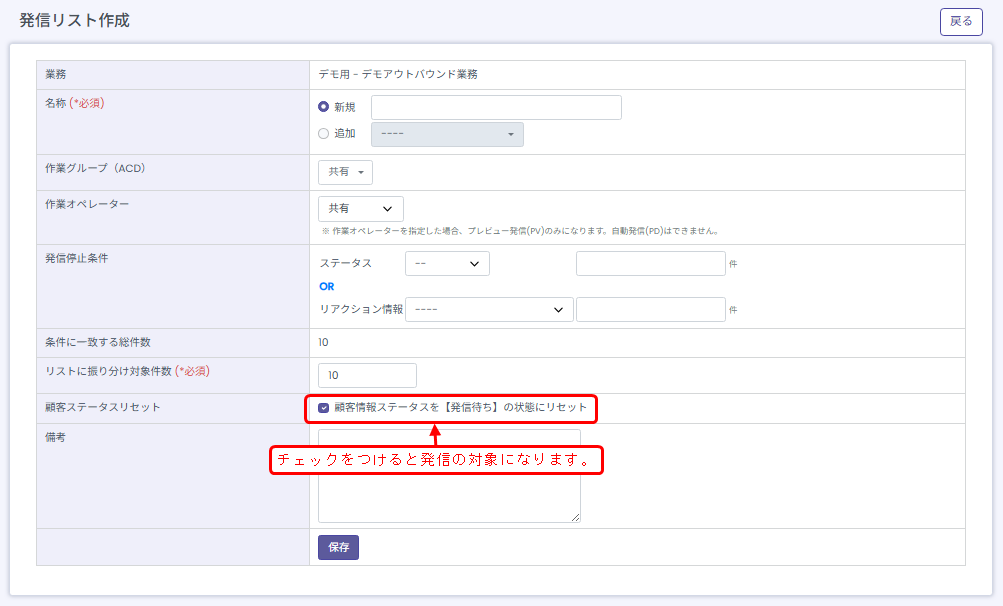
Task: Click the リアクション情報 count input field
Action: [x=650, y=310]
